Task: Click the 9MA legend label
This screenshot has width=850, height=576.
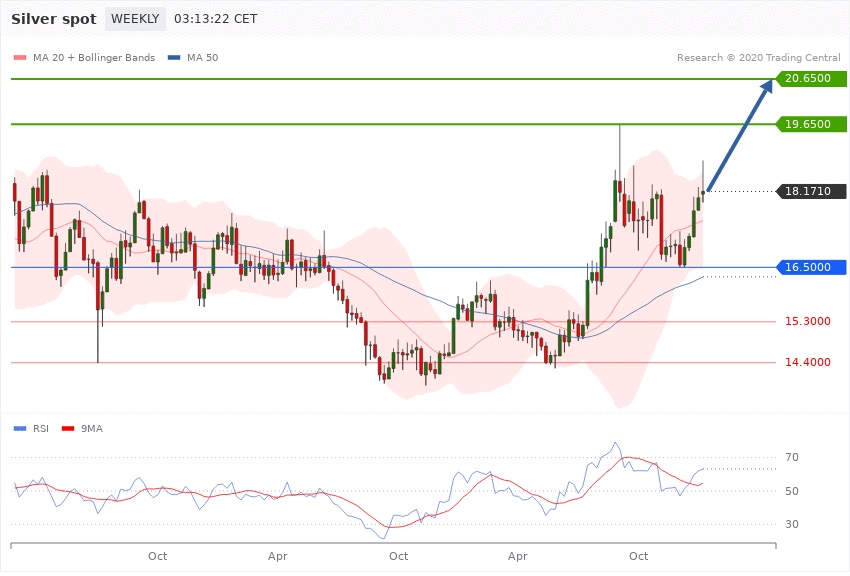Action: (92, 429)
